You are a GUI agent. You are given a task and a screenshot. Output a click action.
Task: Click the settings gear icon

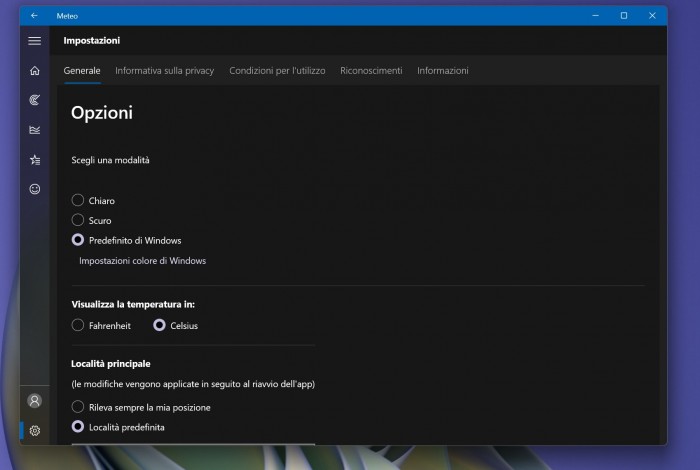35,430
